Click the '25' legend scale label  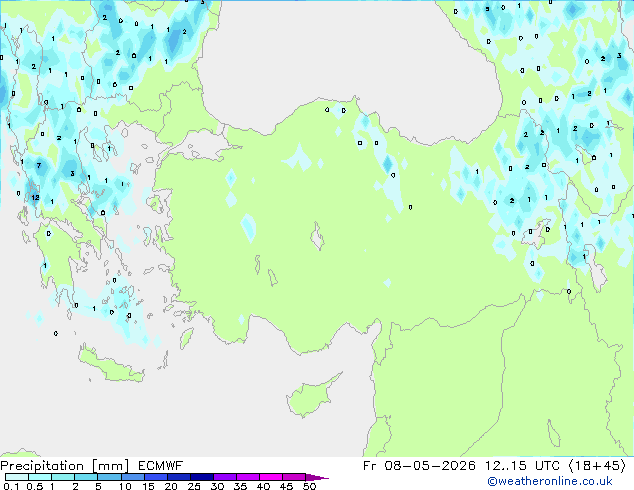194,486
